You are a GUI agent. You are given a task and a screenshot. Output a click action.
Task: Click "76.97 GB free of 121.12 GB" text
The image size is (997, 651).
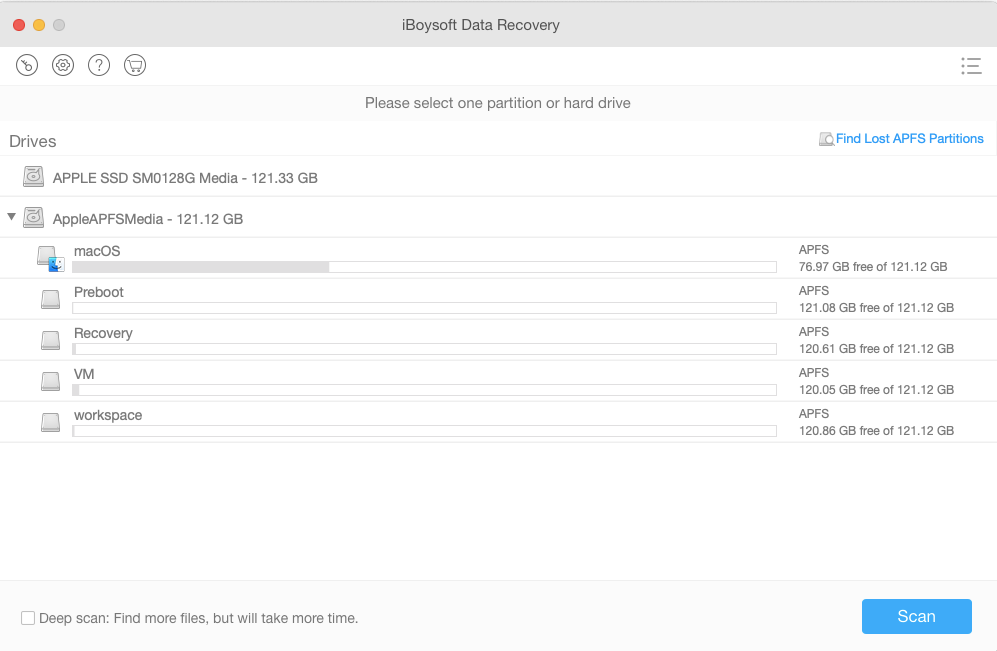tap(873, 267)
